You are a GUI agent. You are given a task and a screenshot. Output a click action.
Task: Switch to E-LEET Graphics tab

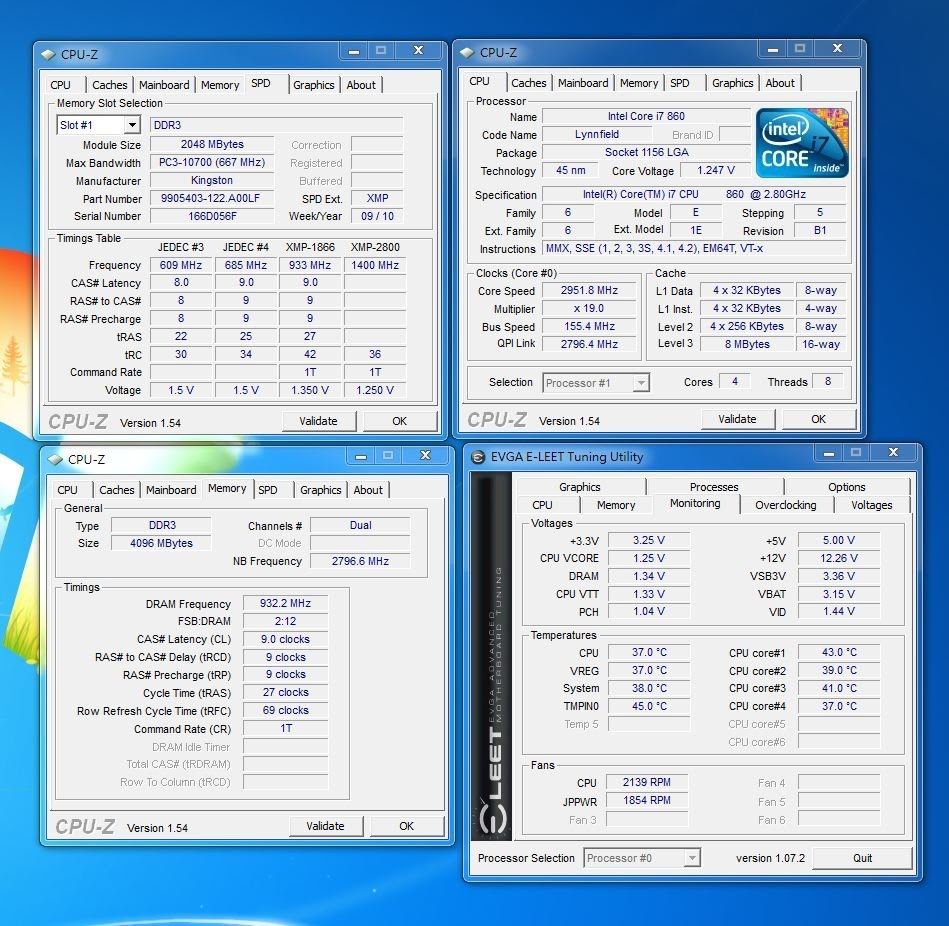click(580, 487)
